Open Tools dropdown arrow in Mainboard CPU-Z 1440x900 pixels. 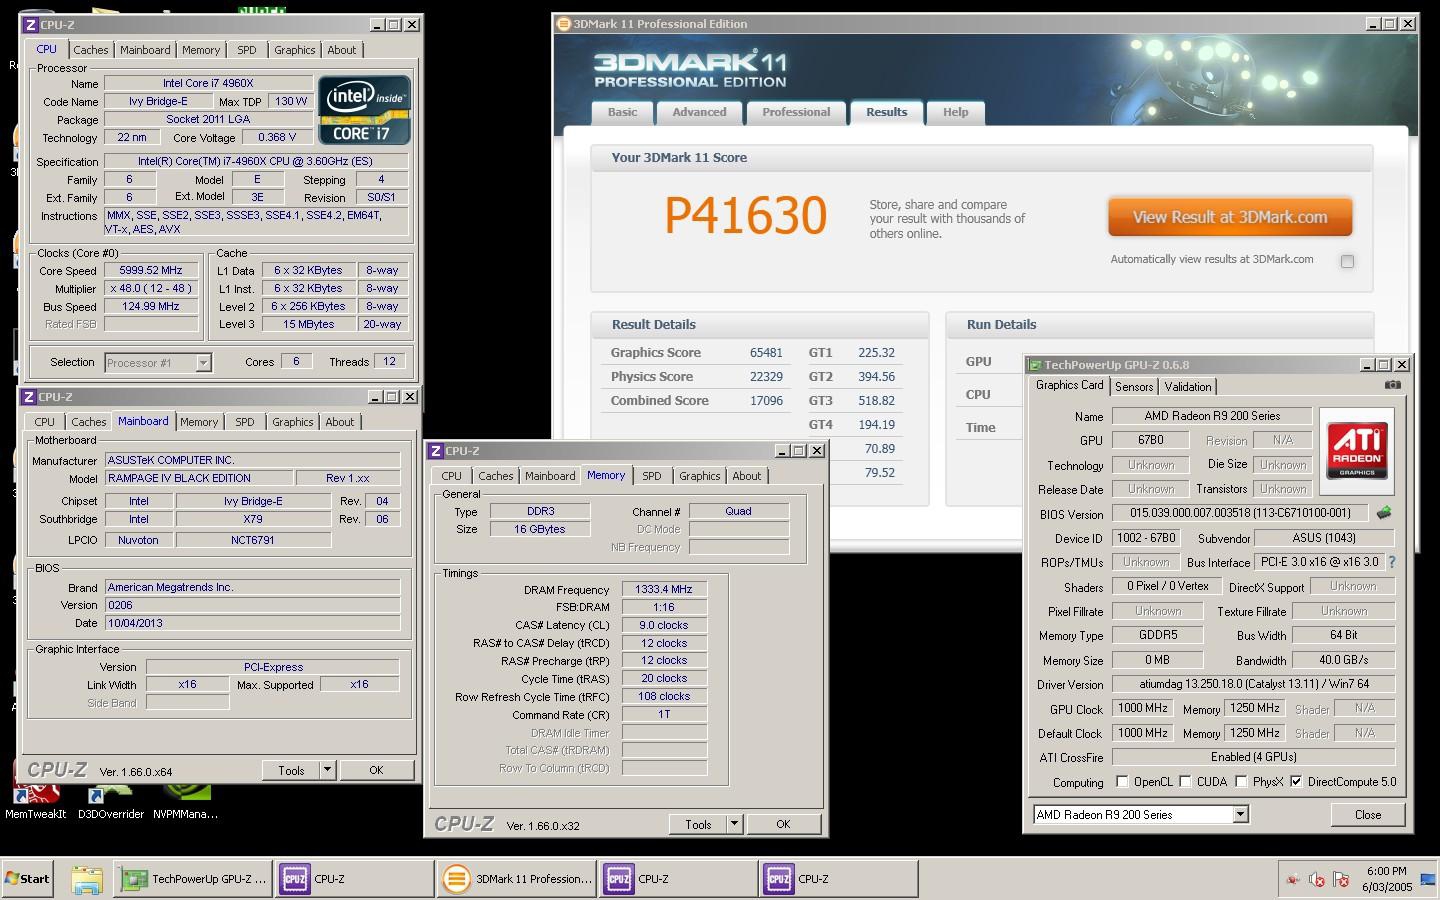(327, 770)
